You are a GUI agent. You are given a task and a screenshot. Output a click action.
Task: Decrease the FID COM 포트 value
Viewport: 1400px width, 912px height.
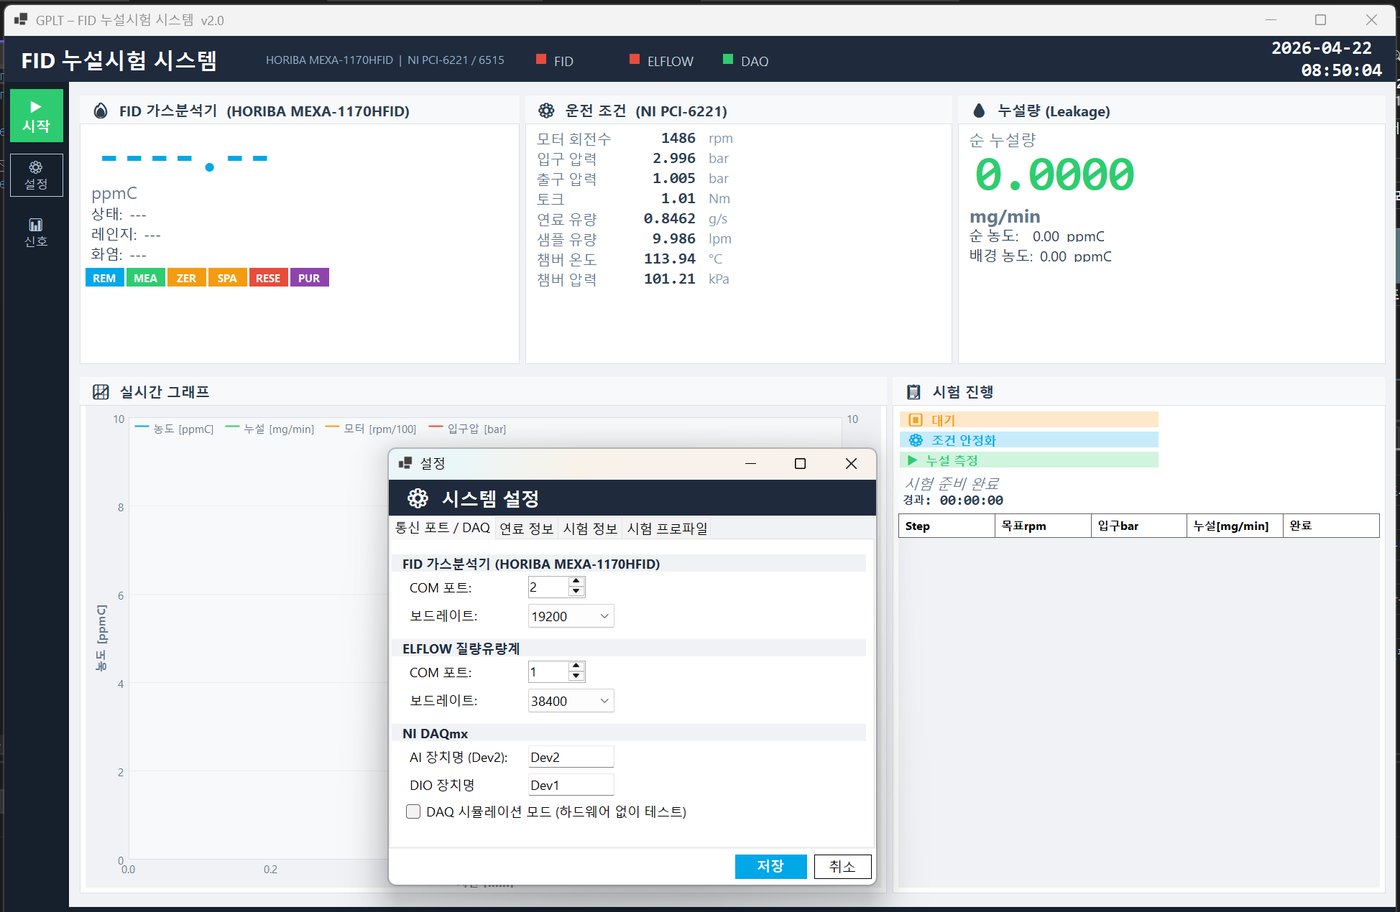pos(576,592)
